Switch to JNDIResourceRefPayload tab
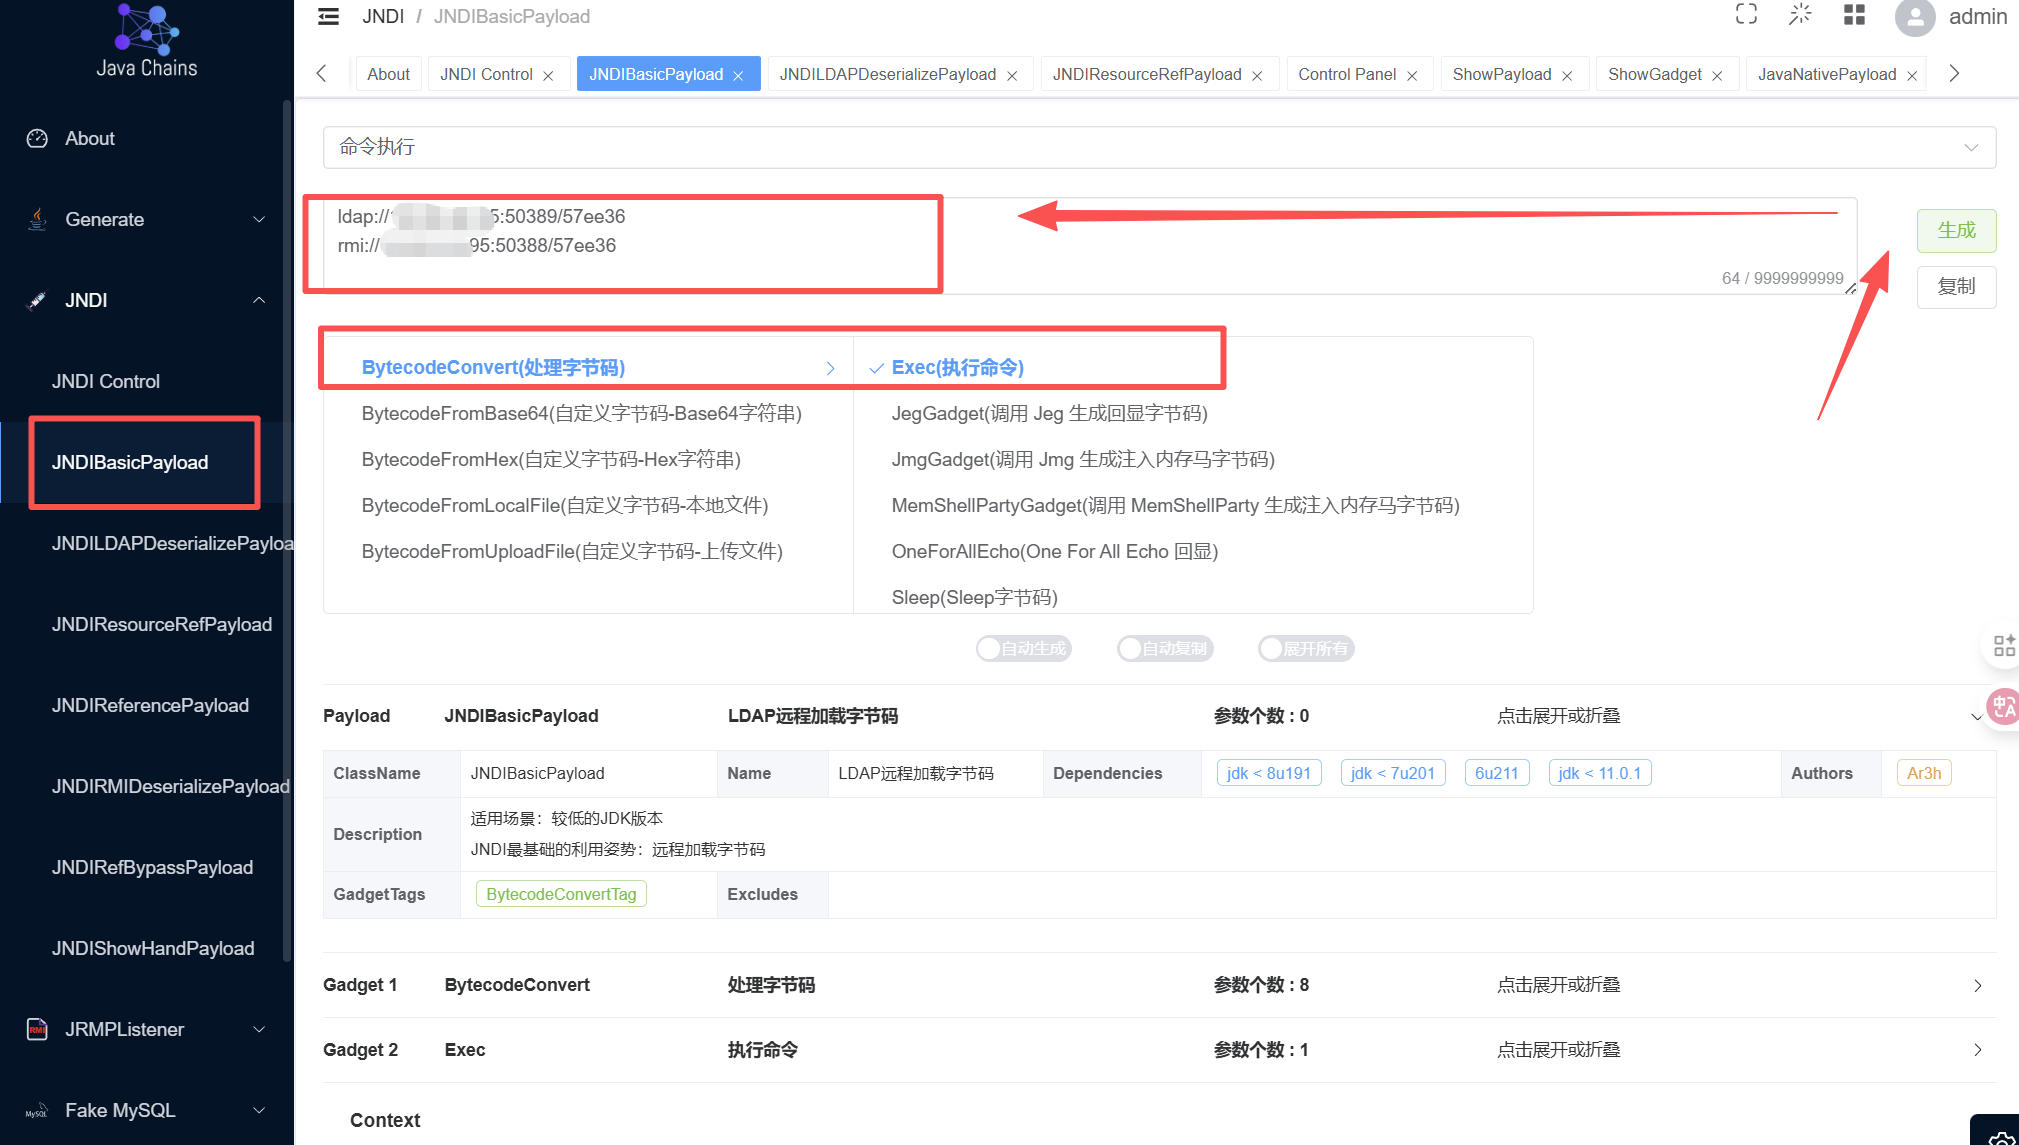This screenshot has width=2019, height=1145. 1146,75
